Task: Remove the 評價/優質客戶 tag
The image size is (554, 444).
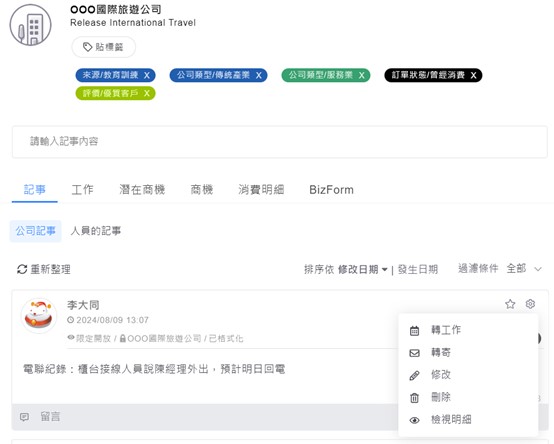Action: (x=147, y=93)
